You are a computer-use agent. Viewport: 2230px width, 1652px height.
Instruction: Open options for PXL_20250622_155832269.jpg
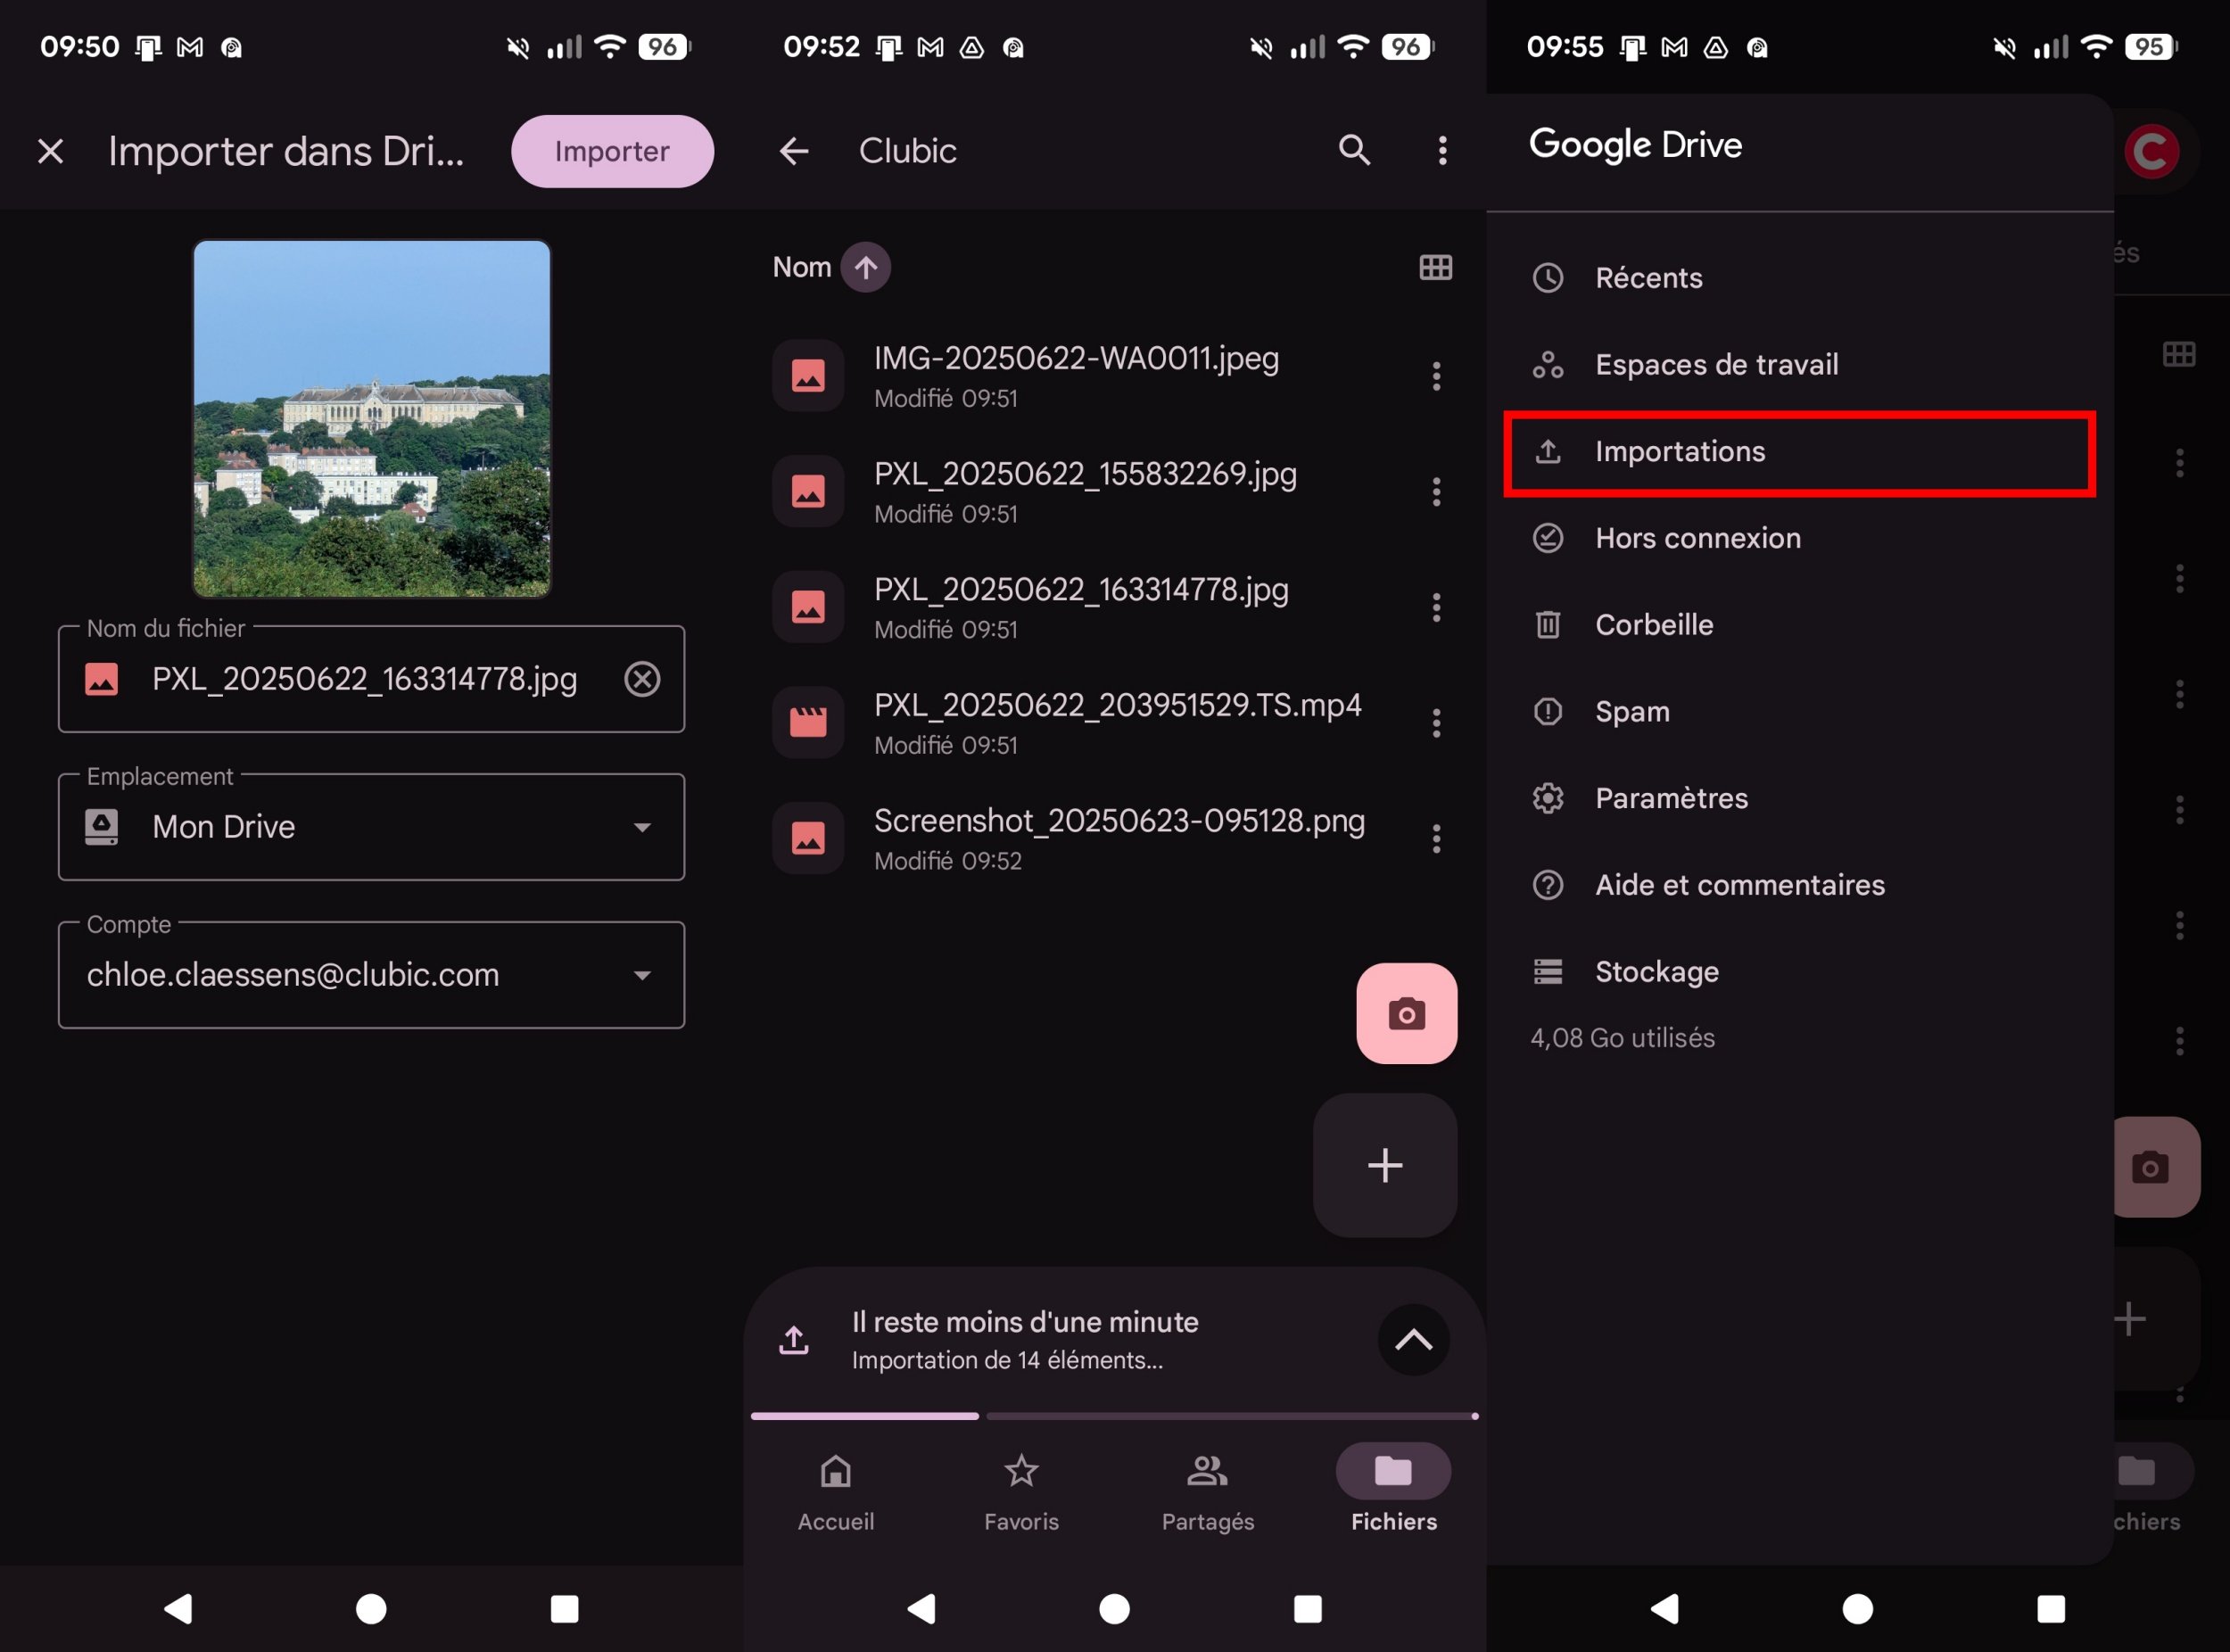point(1437,491)
